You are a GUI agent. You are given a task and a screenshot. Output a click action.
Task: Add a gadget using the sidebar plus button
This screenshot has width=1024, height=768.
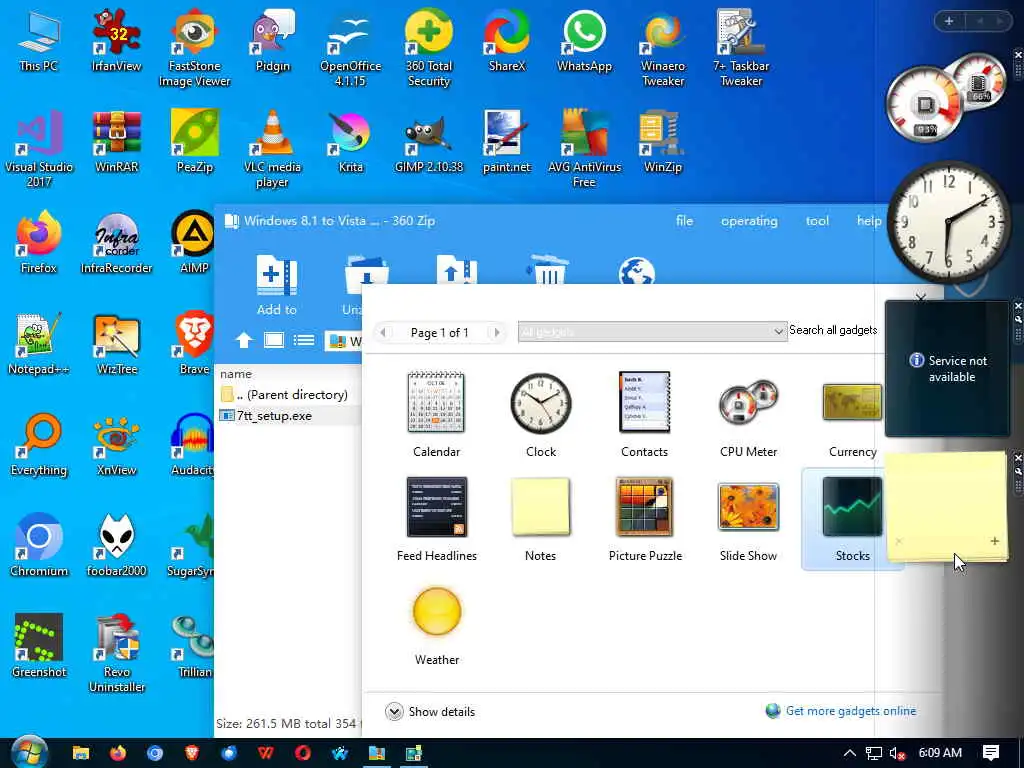click(x=949, y=22)
